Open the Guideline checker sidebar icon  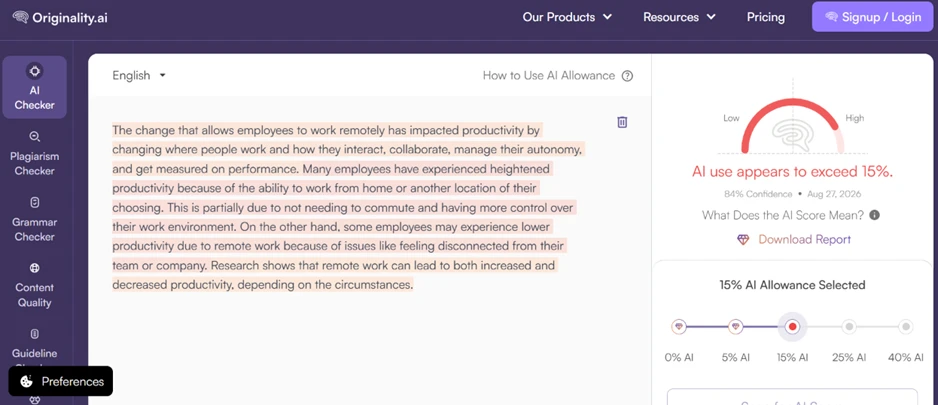[35, 333]
